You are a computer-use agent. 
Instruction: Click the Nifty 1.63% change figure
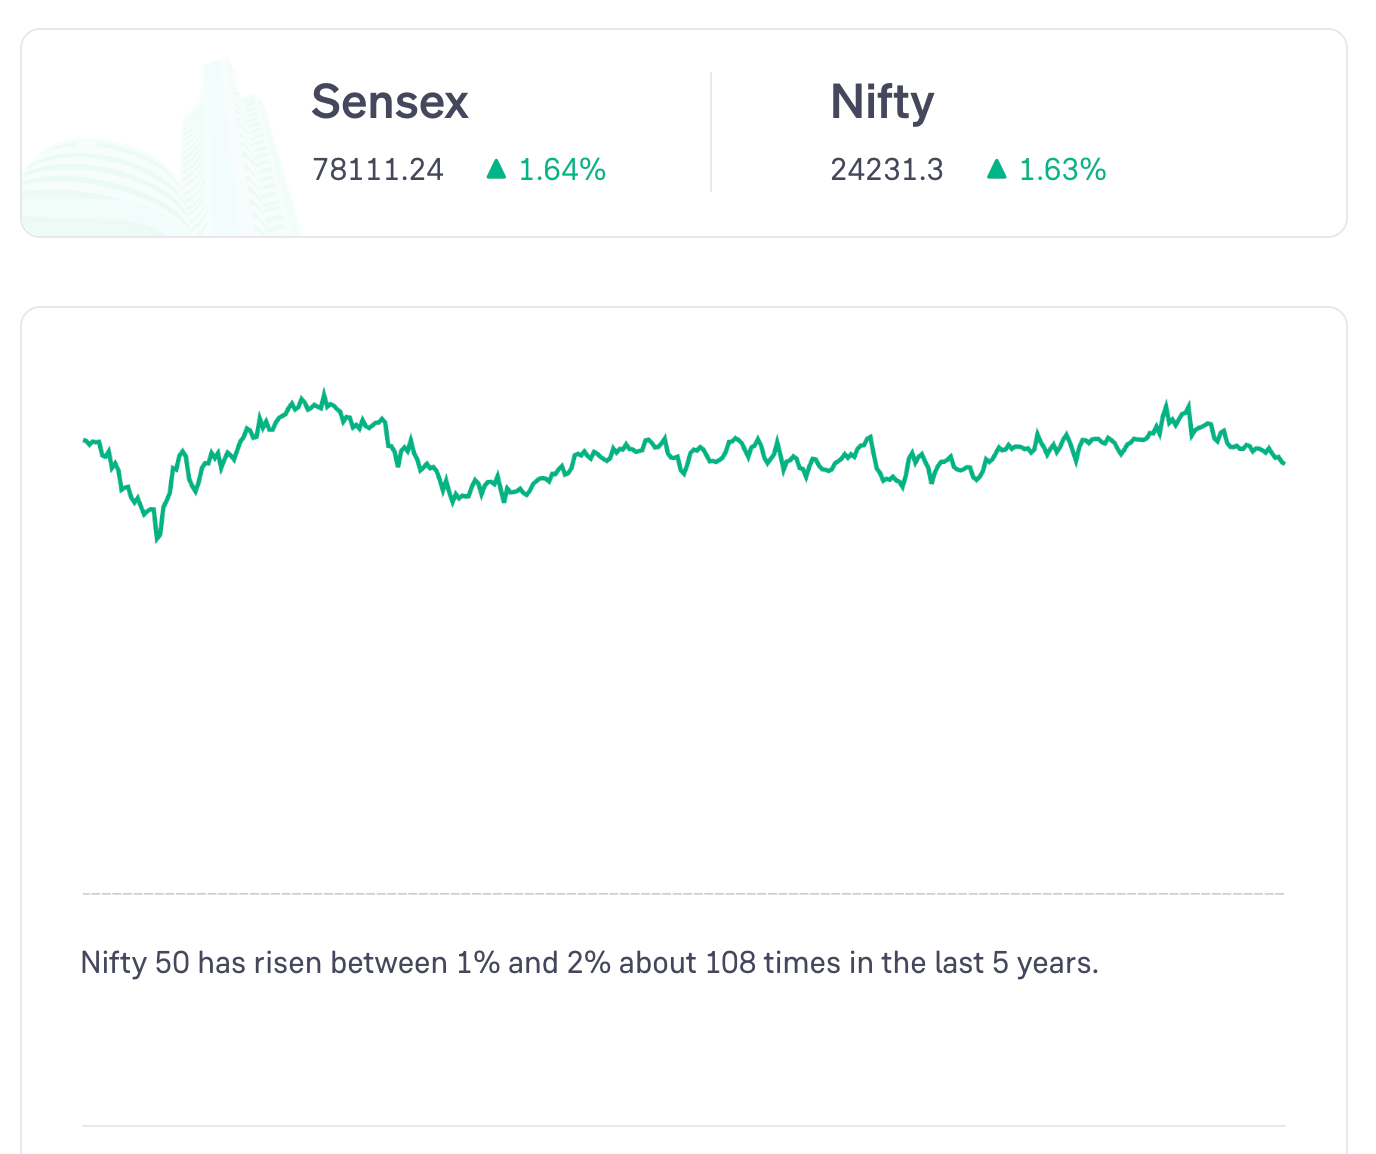[1062, 170]
